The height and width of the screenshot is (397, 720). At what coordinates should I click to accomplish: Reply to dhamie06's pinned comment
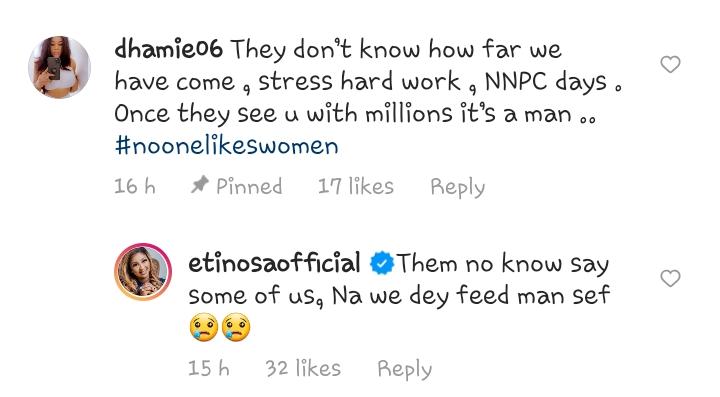pyautogui.click(x=457, y=187)
